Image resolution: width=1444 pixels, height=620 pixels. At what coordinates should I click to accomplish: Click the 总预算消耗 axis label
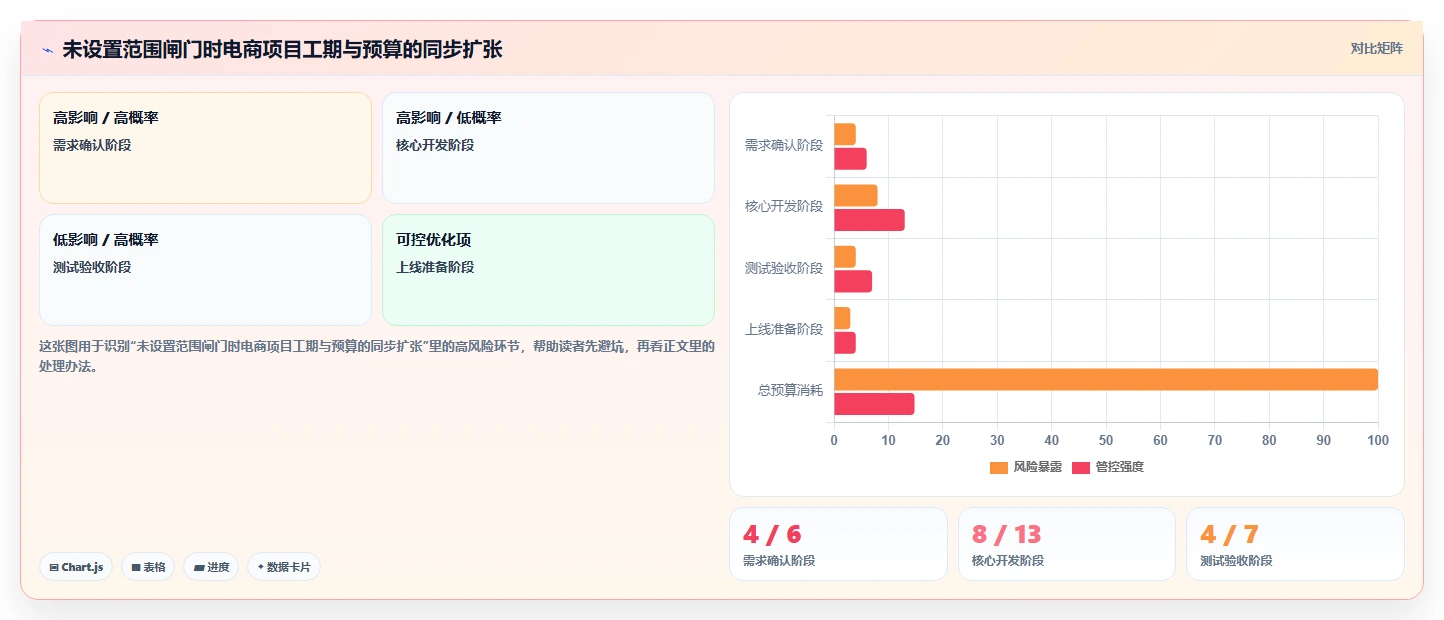(x=791, y=391)
